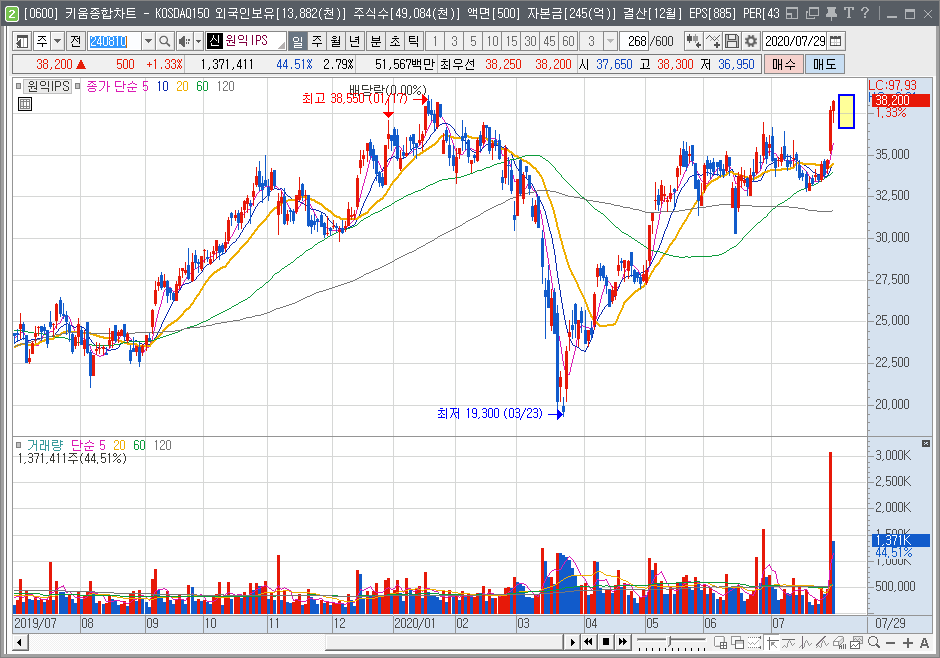
Task: Click the 매도 sell button
Action: coord(824,64)
